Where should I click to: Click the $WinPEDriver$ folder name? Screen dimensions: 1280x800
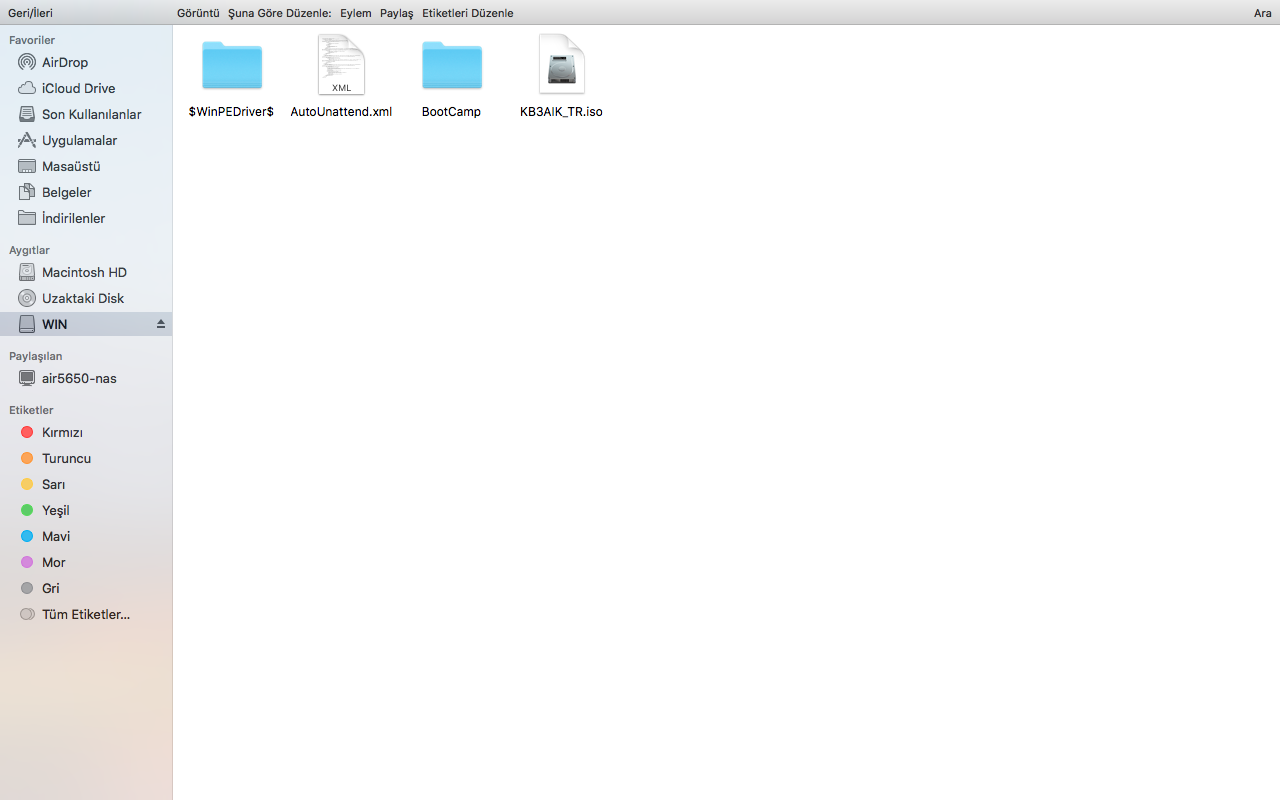pyautogui.click(x=231, y=112)
